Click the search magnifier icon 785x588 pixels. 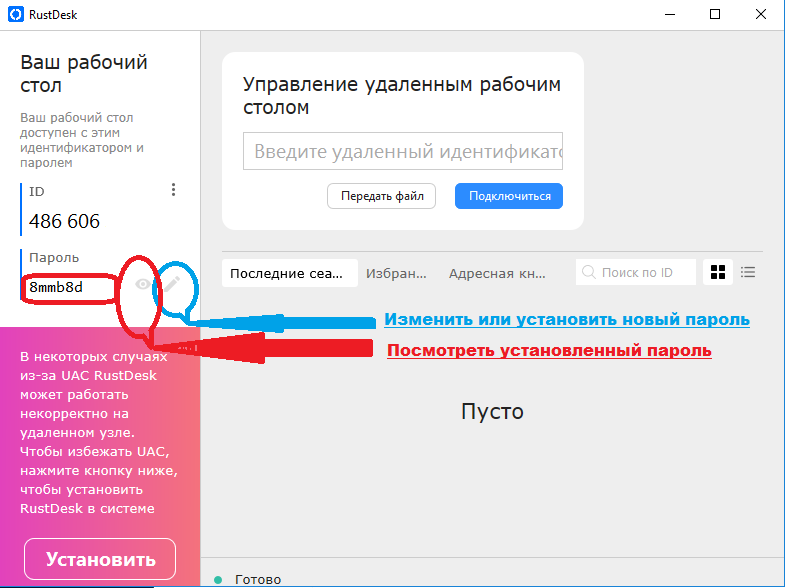589,272
